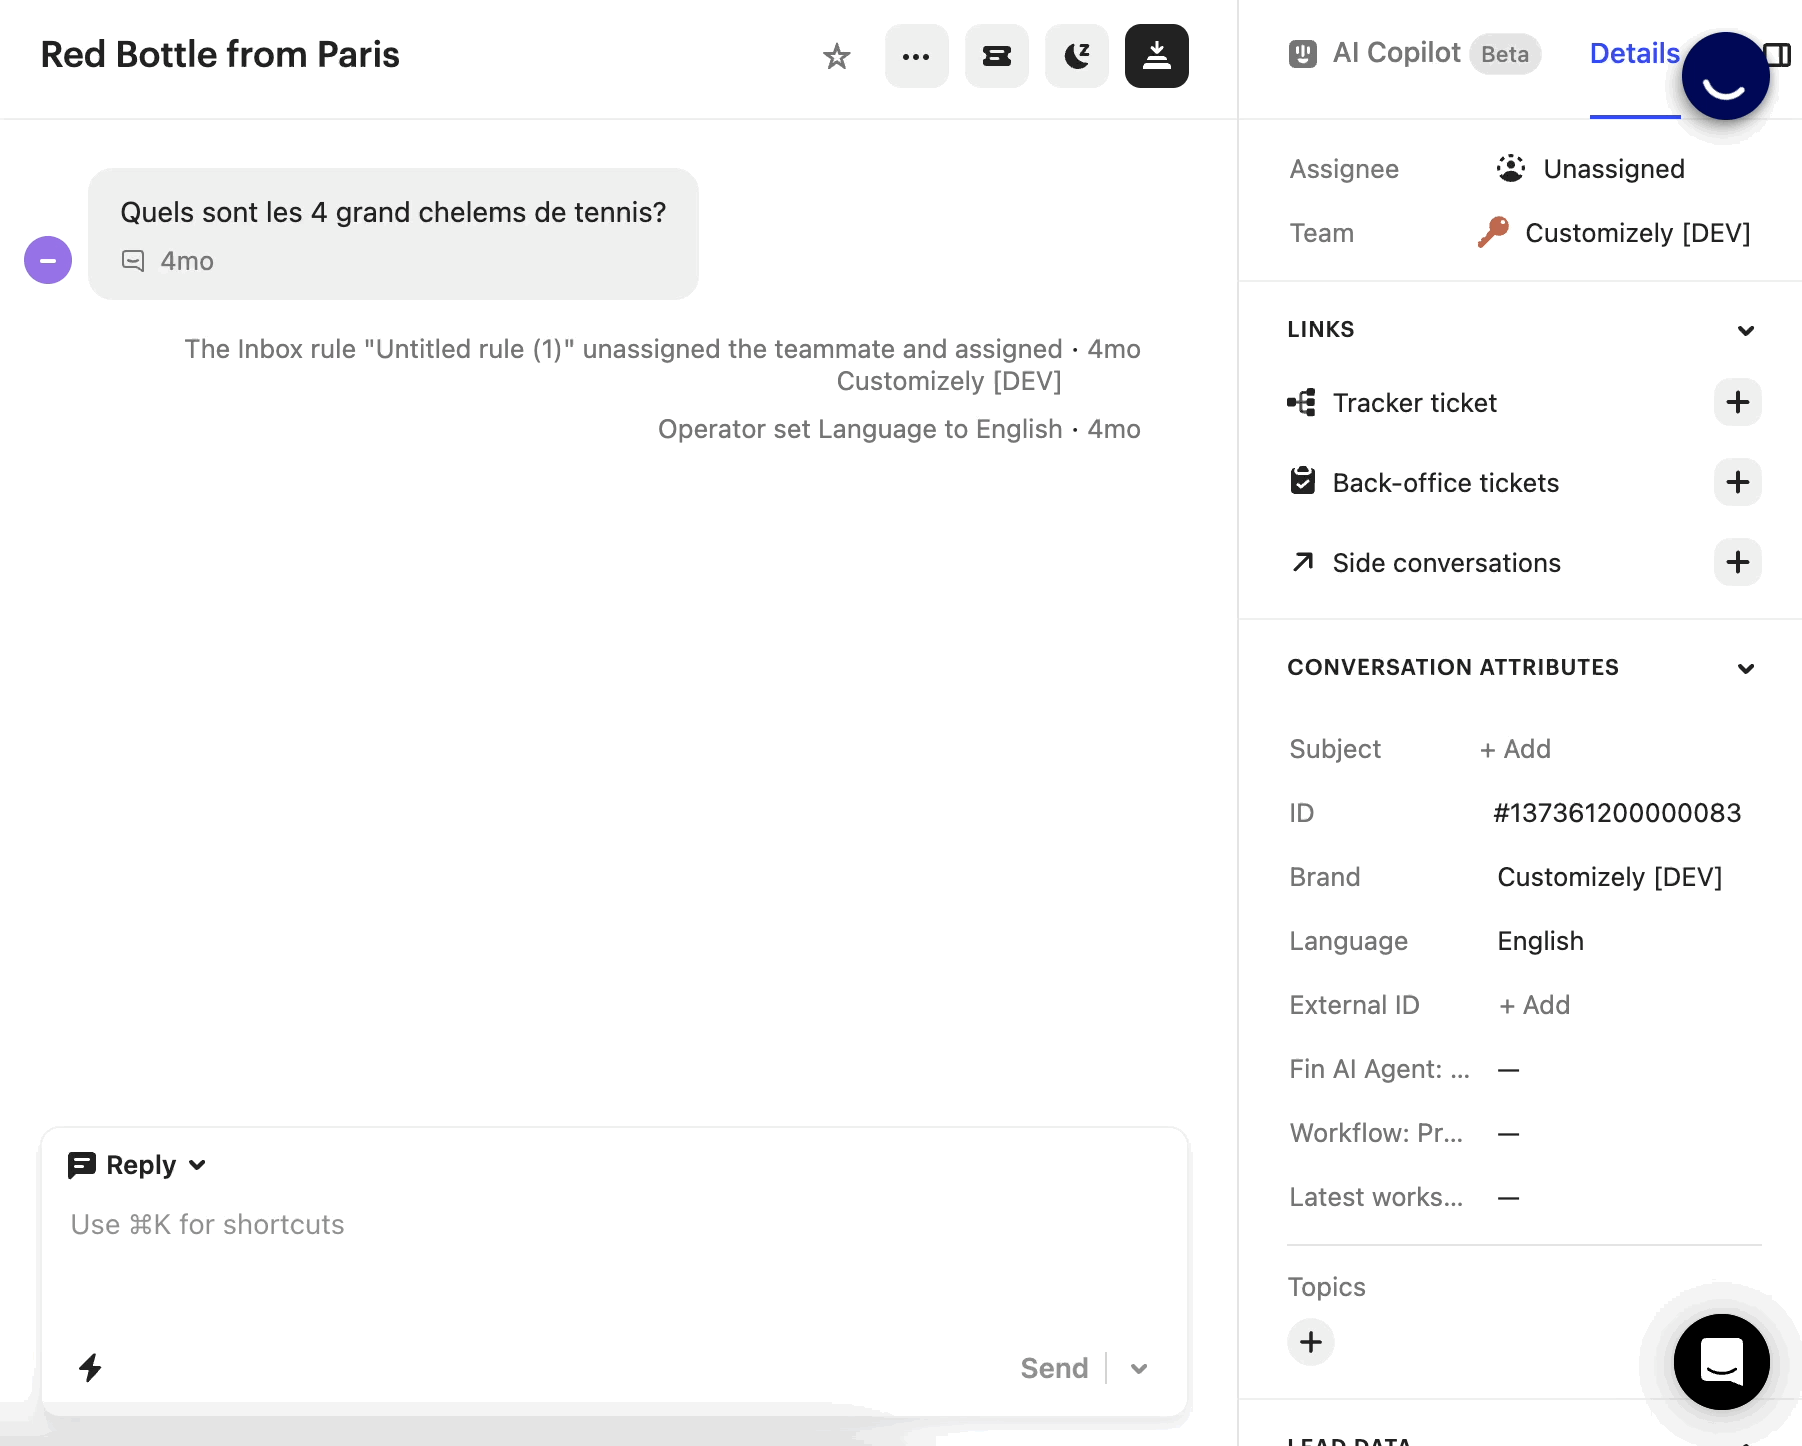Image resolution: width=1802 pixels, height=1446 pixels.
Task: Add a topic with the plus button
Action: [x=1310, y=1342]
